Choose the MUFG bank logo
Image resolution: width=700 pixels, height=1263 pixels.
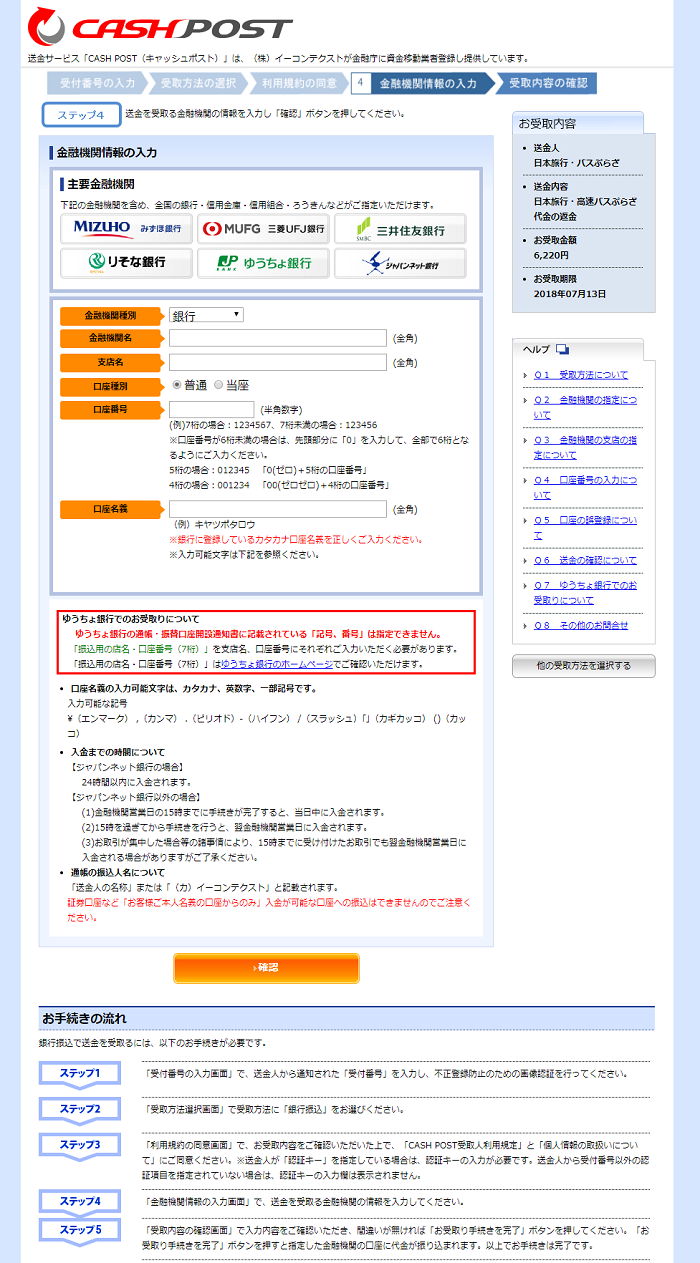pyautogui.click(x=263, y=229)
